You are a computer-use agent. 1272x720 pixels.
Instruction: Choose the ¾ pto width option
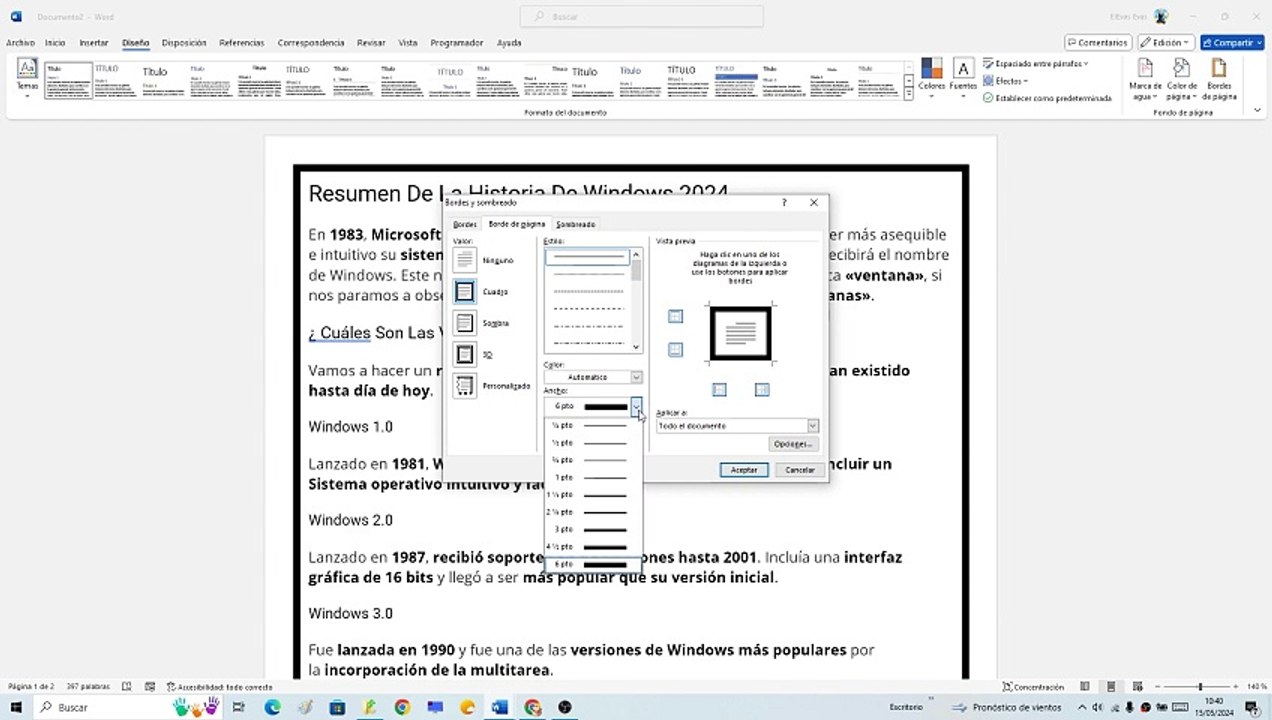pos(593,460)
